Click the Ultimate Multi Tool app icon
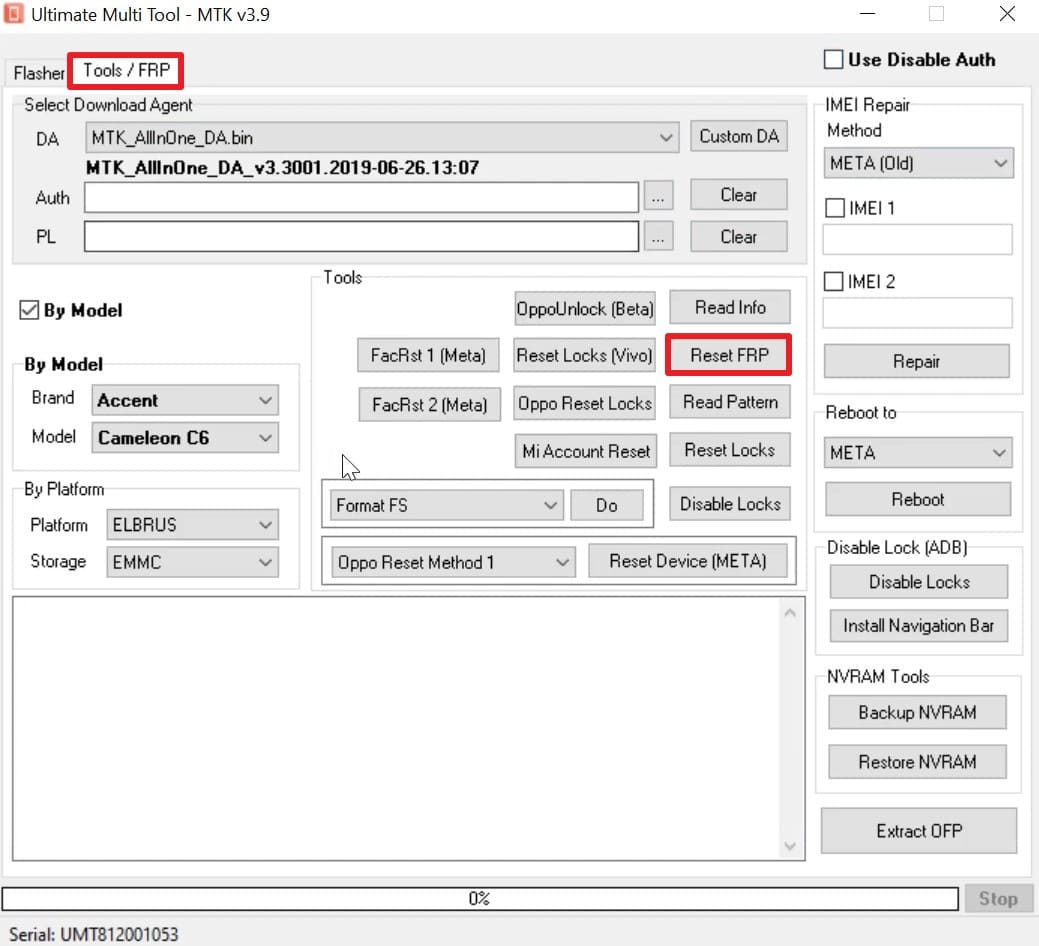The height and width of the screenshot is (946, 1039). [x=13, y=13]
